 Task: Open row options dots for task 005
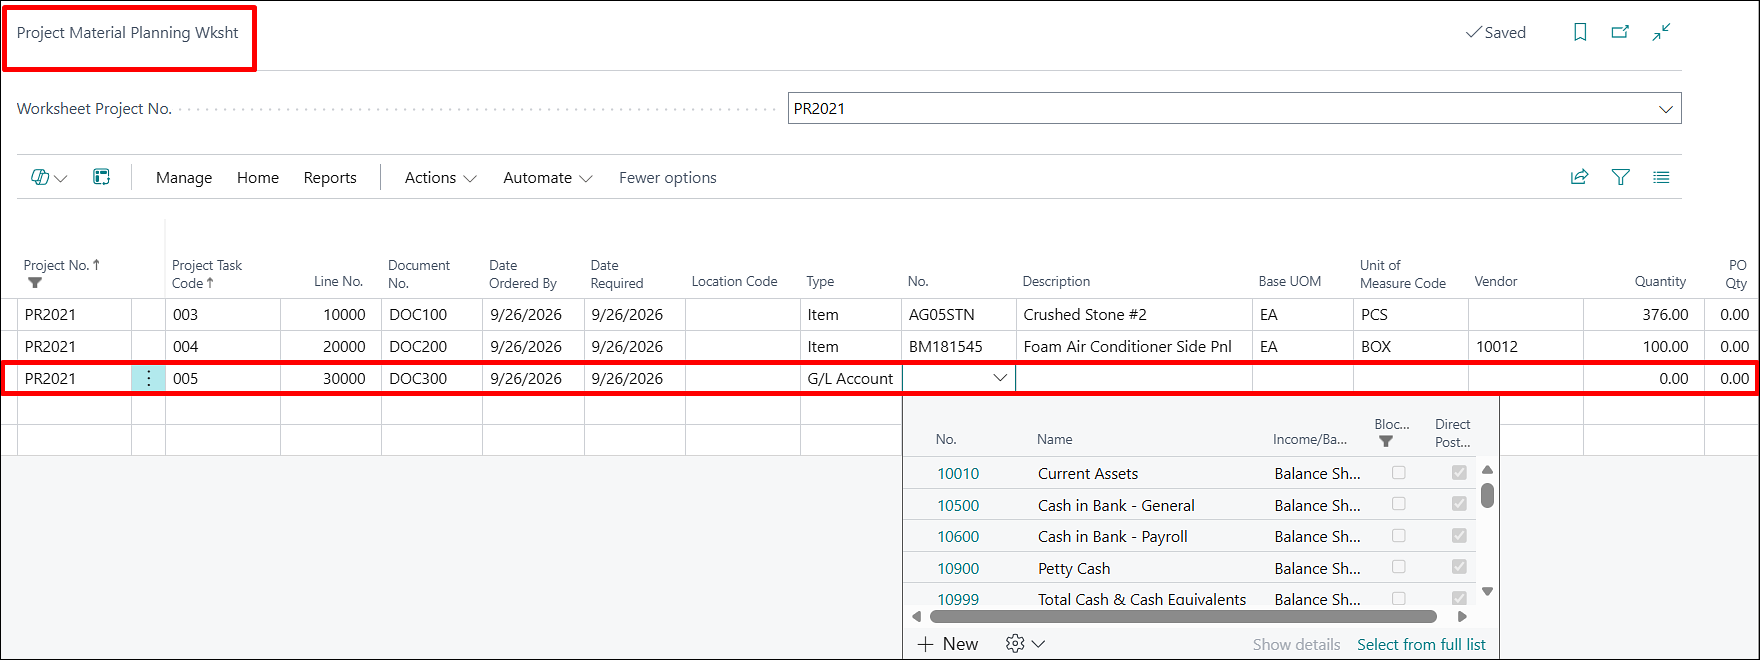tap(148, 378)
